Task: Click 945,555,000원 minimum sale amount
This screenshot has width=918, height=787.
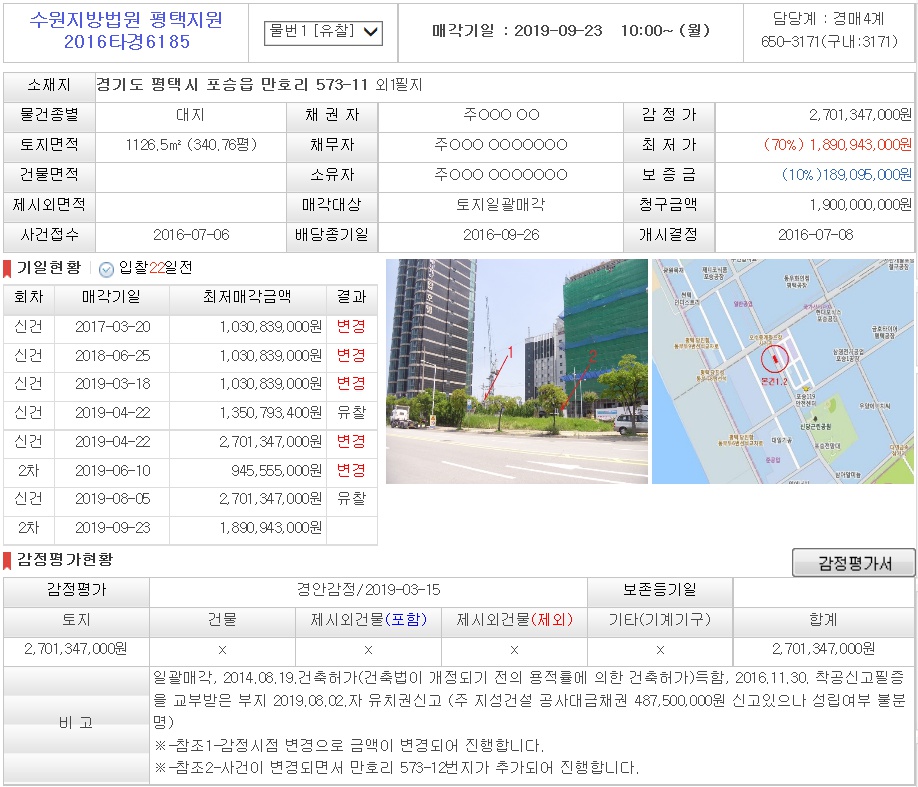Action: [276, 470]
